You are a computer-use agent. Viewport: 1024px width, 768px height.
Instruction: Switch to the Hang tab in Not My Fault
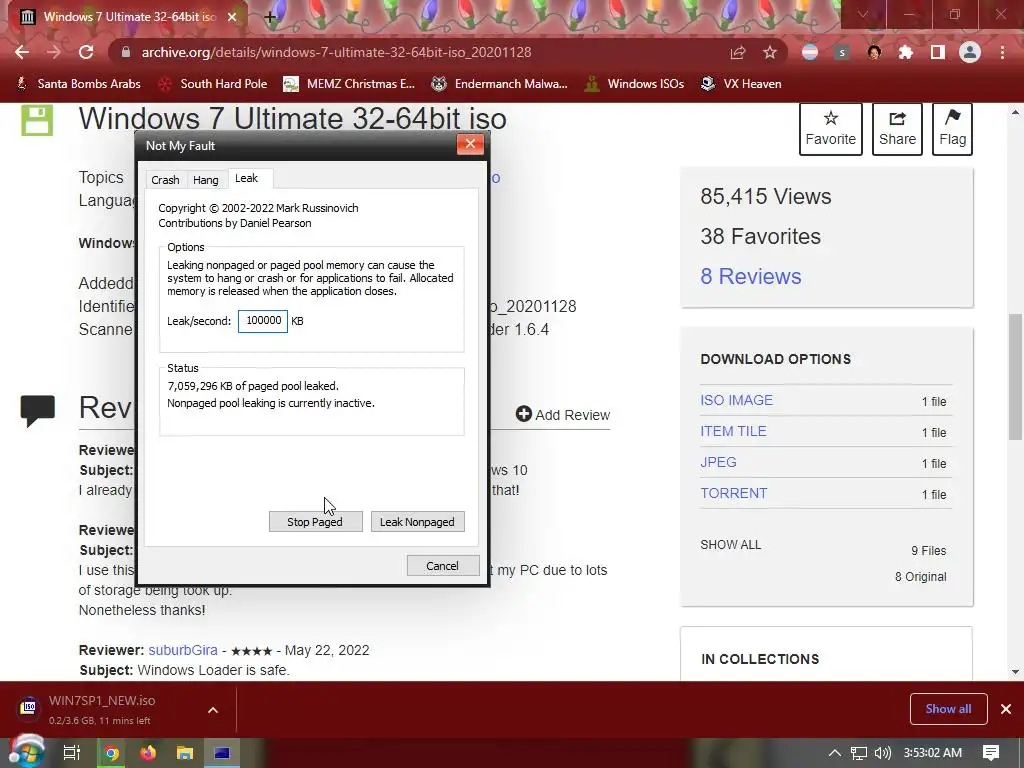tap(206, 180)
